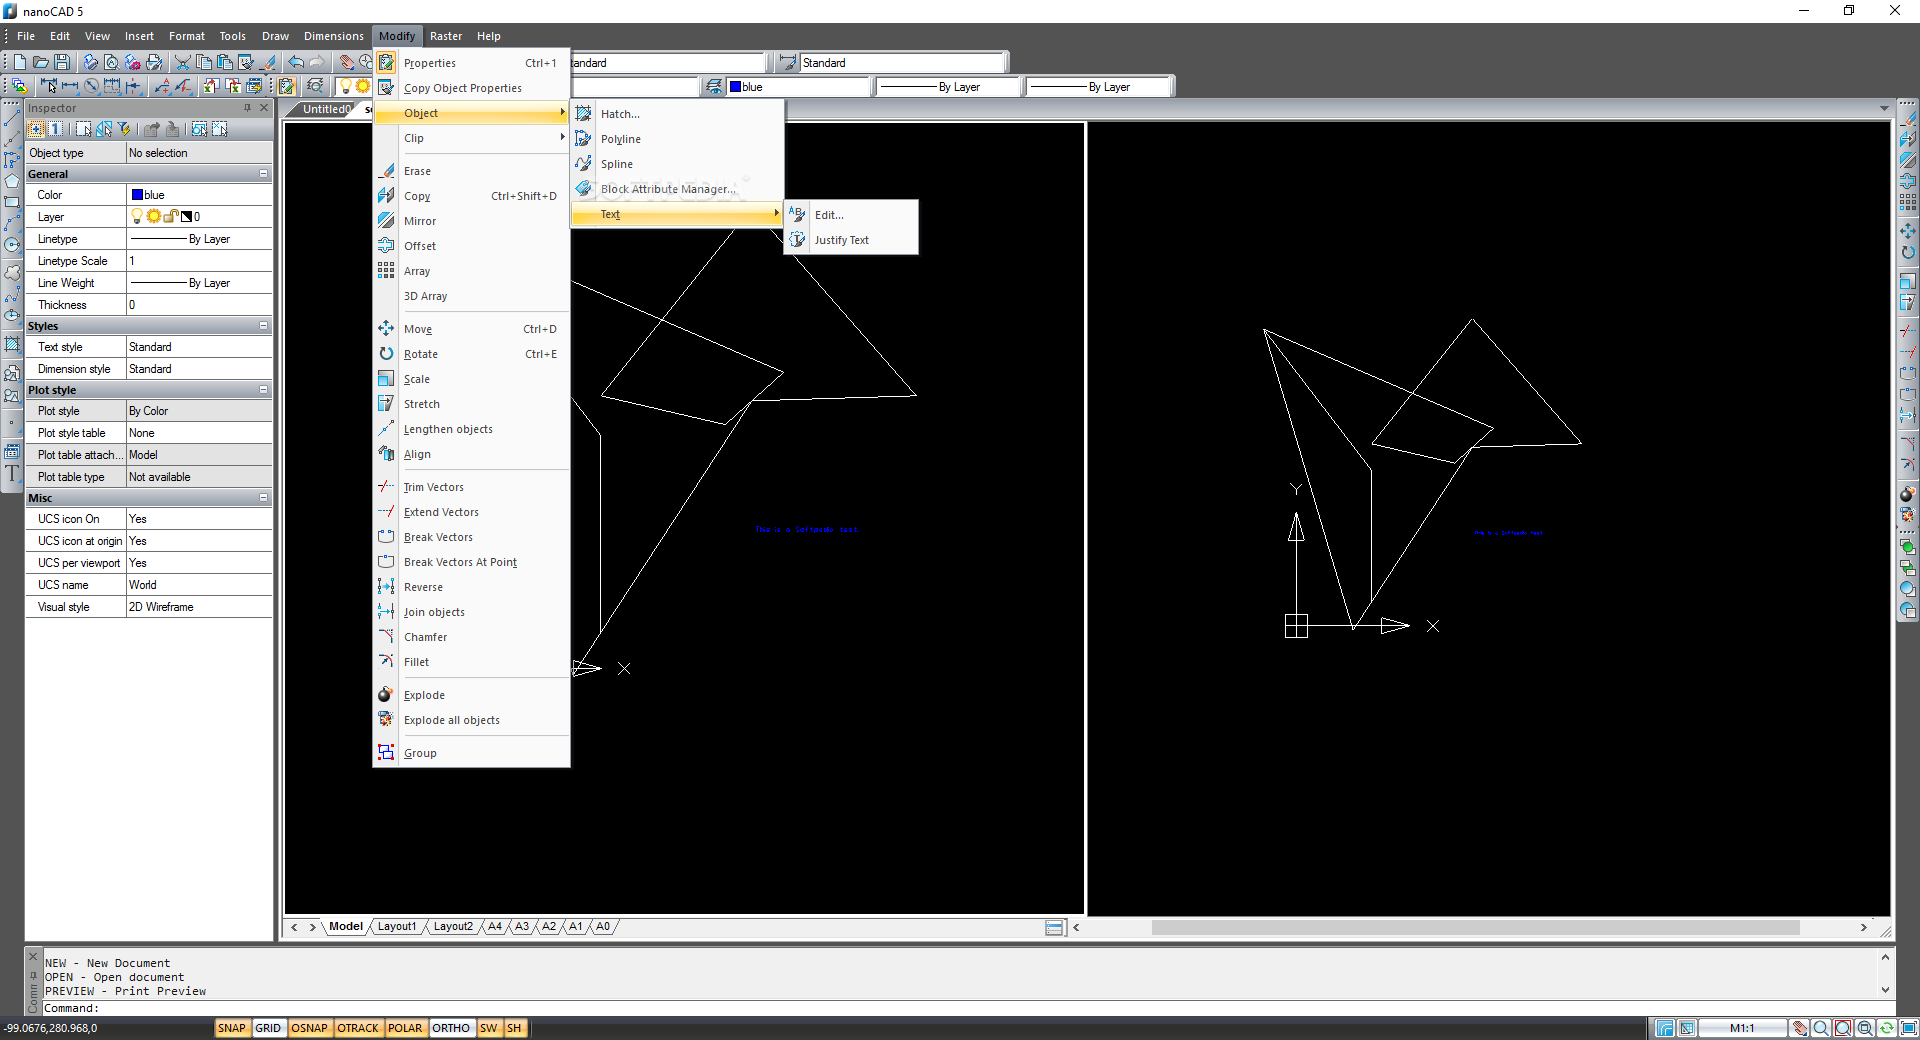Open the Clip submenu in Modify menu
The width and height of the screenshot is (1920, 1040).
(471, 138)
